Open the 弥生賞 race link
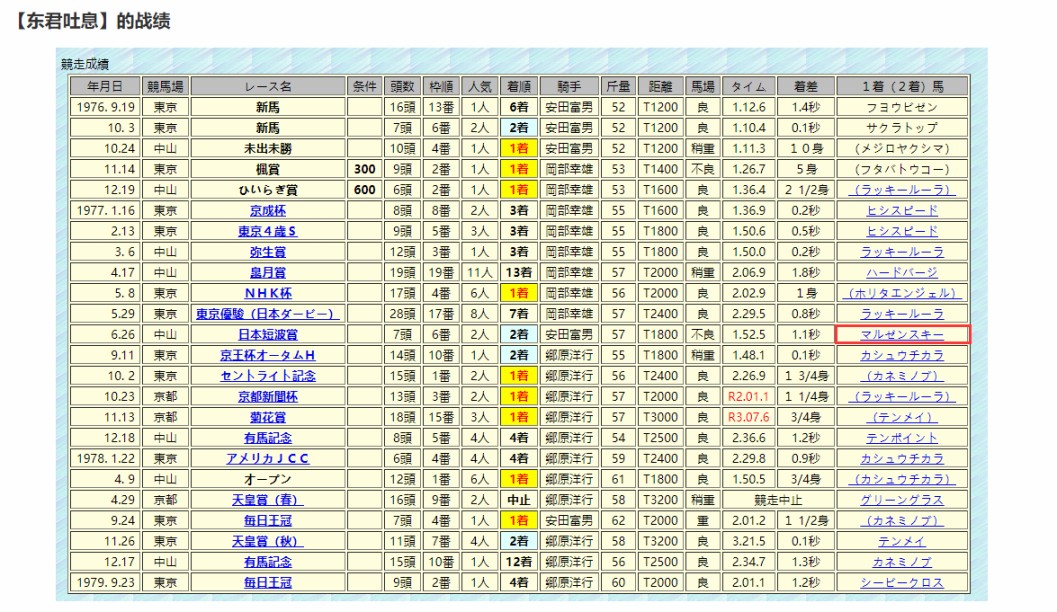The width and height of the screenshot is (1057, 612). (x=267, y=252)
